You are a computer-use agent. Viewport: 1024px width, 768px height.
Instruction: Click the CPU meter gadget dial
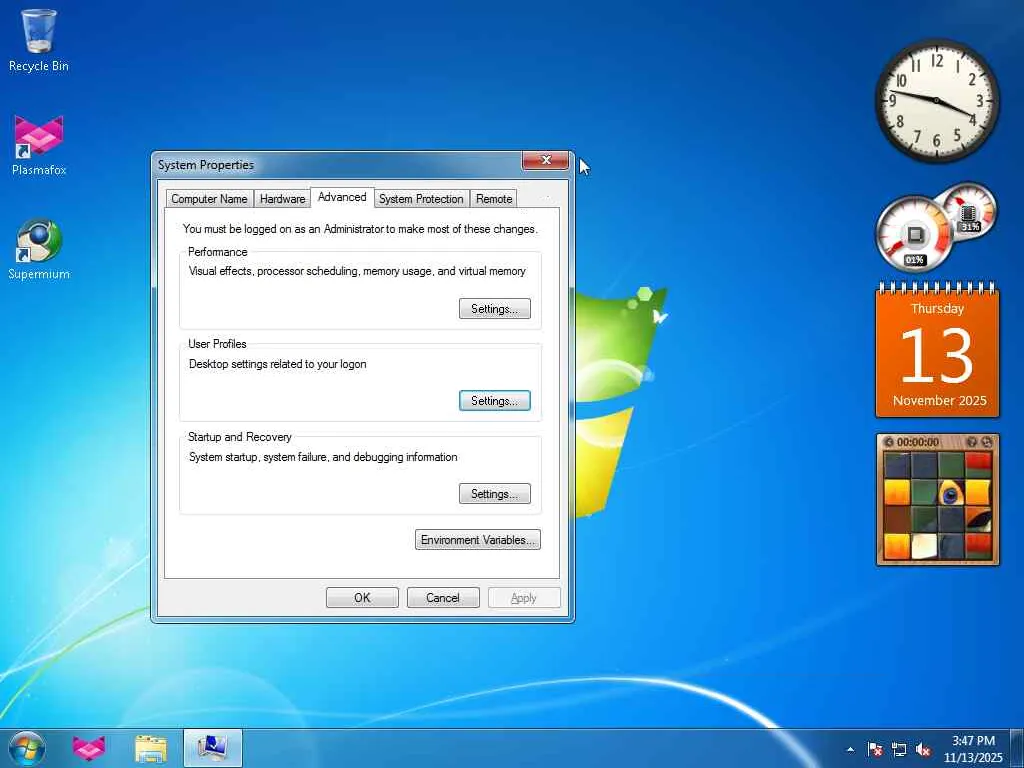coord(914,234)
